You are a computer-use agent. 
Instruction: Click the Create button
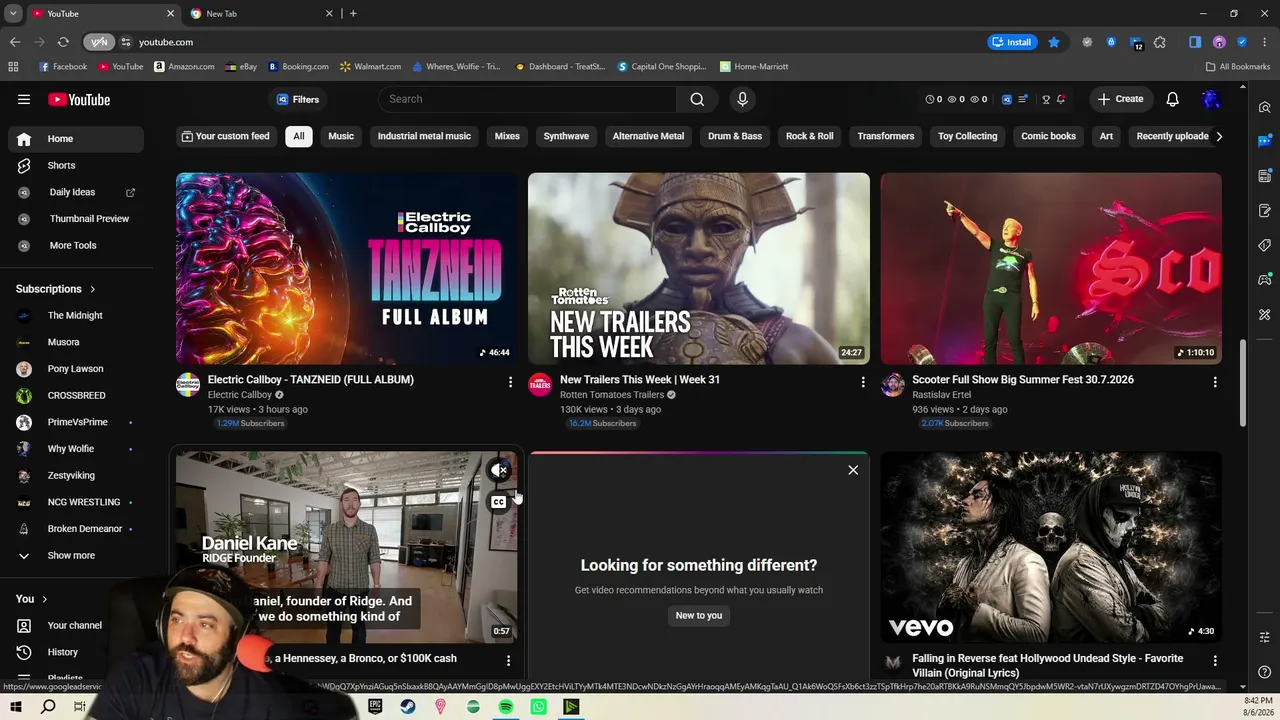(1120, 99)
